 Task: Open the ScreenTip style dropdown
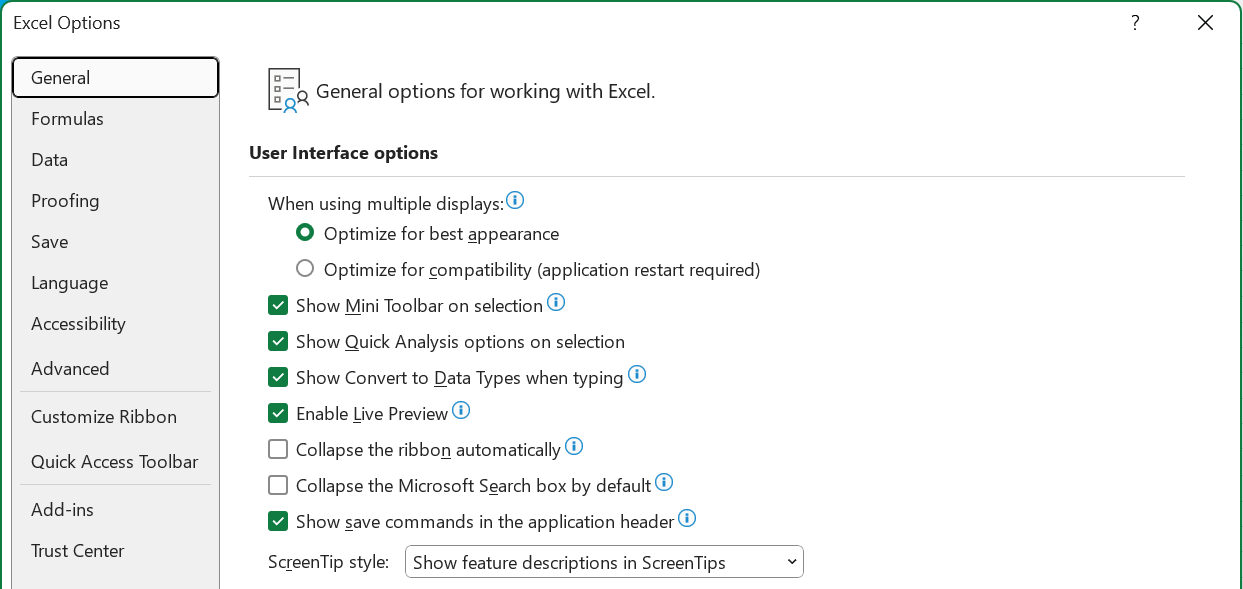point(604,562)
